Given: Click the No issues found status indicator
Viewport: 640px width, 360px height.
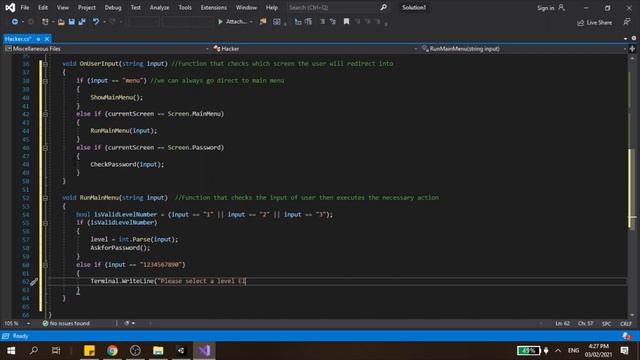Looking at the screenshot, I should pyautogui.click(x=66, y=323).
